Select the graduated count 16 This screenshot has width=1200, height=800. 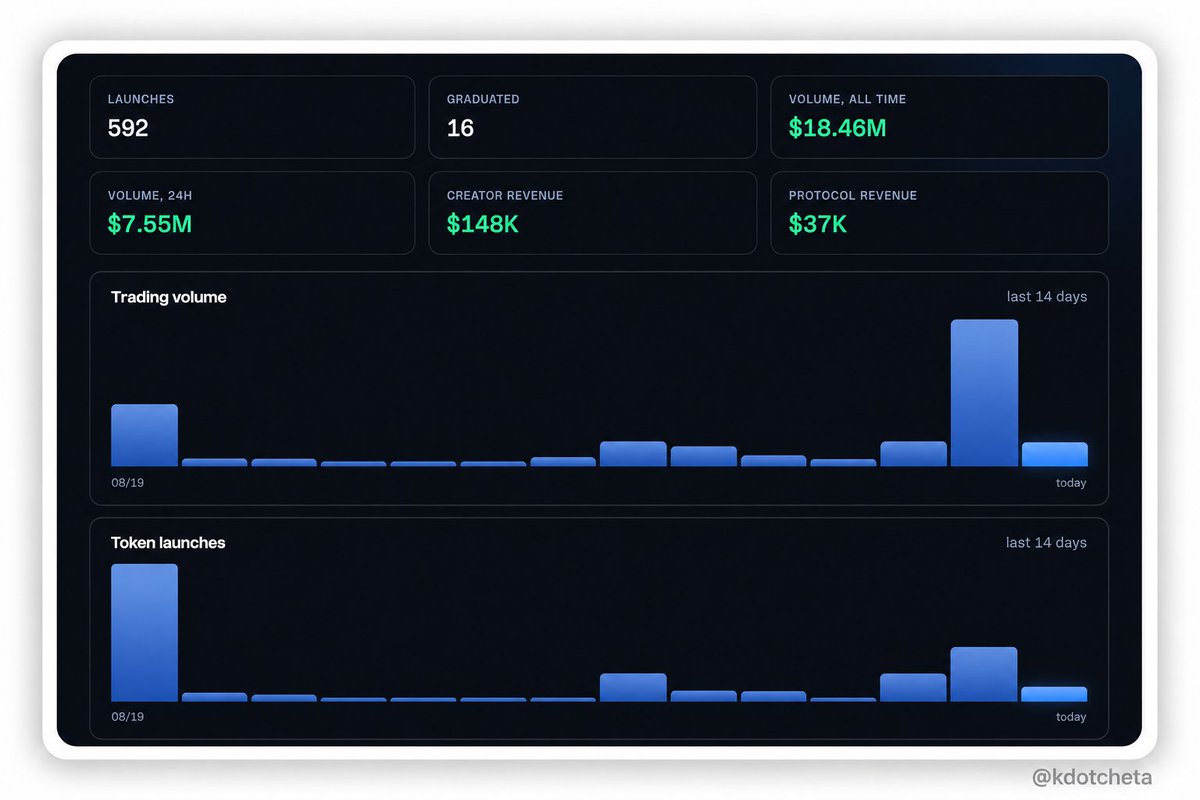(x=460, y=128)
